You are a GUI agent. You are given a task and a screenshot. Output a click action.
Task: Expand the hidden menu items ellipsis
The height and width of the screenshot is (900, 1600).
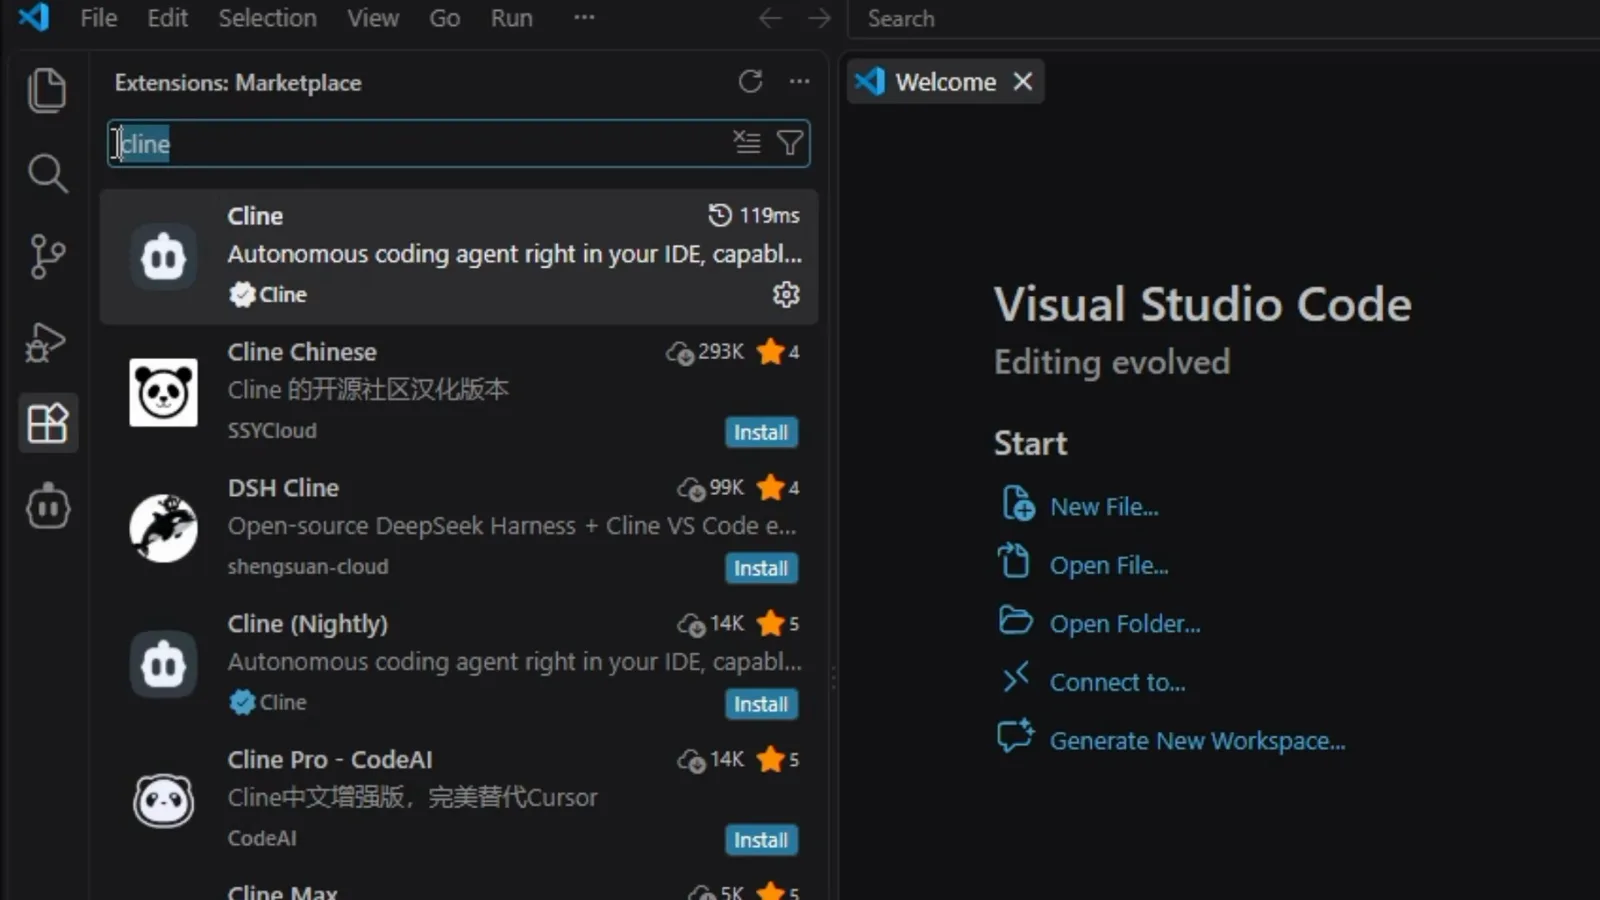584,17
